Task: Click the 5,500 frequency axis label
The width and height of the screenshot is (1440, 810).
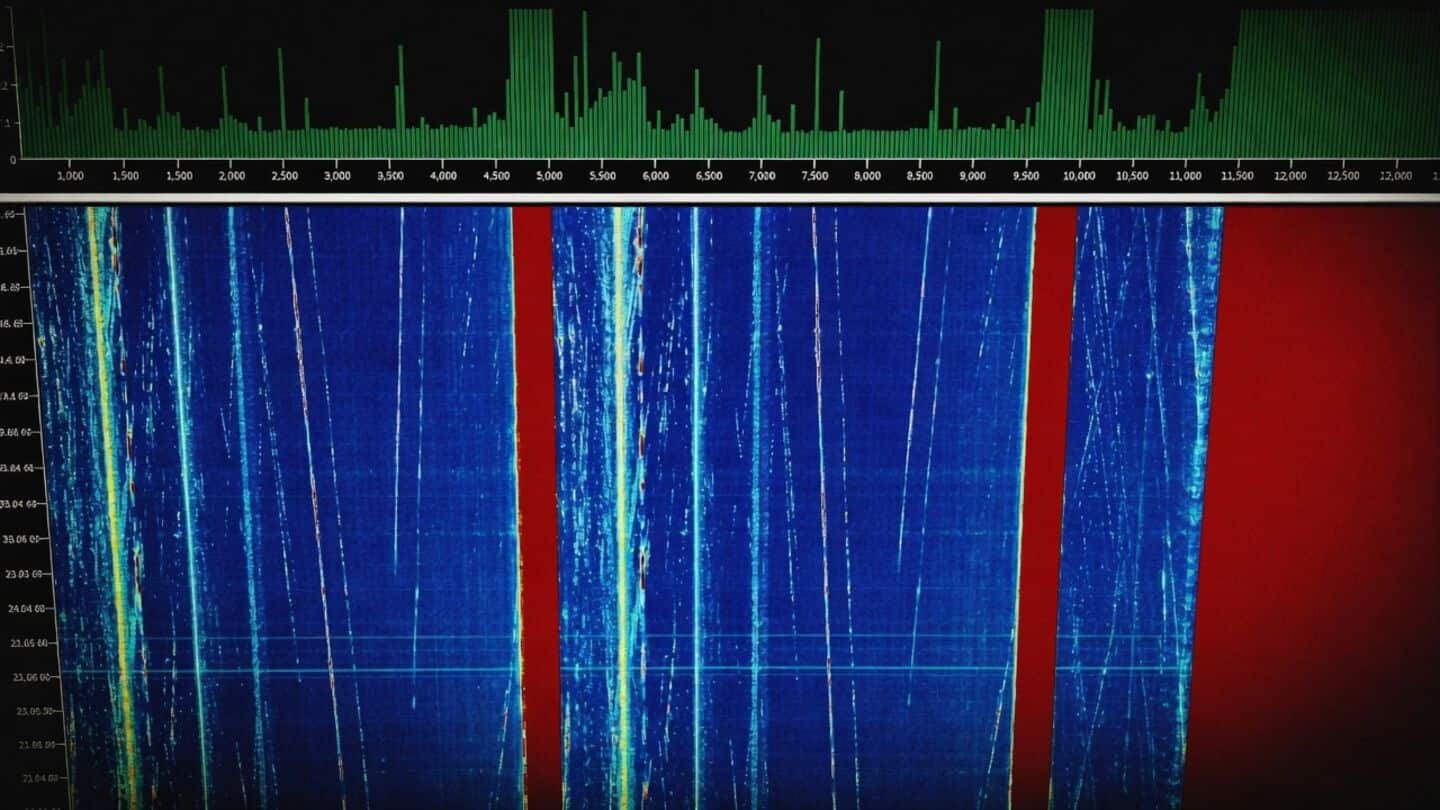Action: [602, 176]
